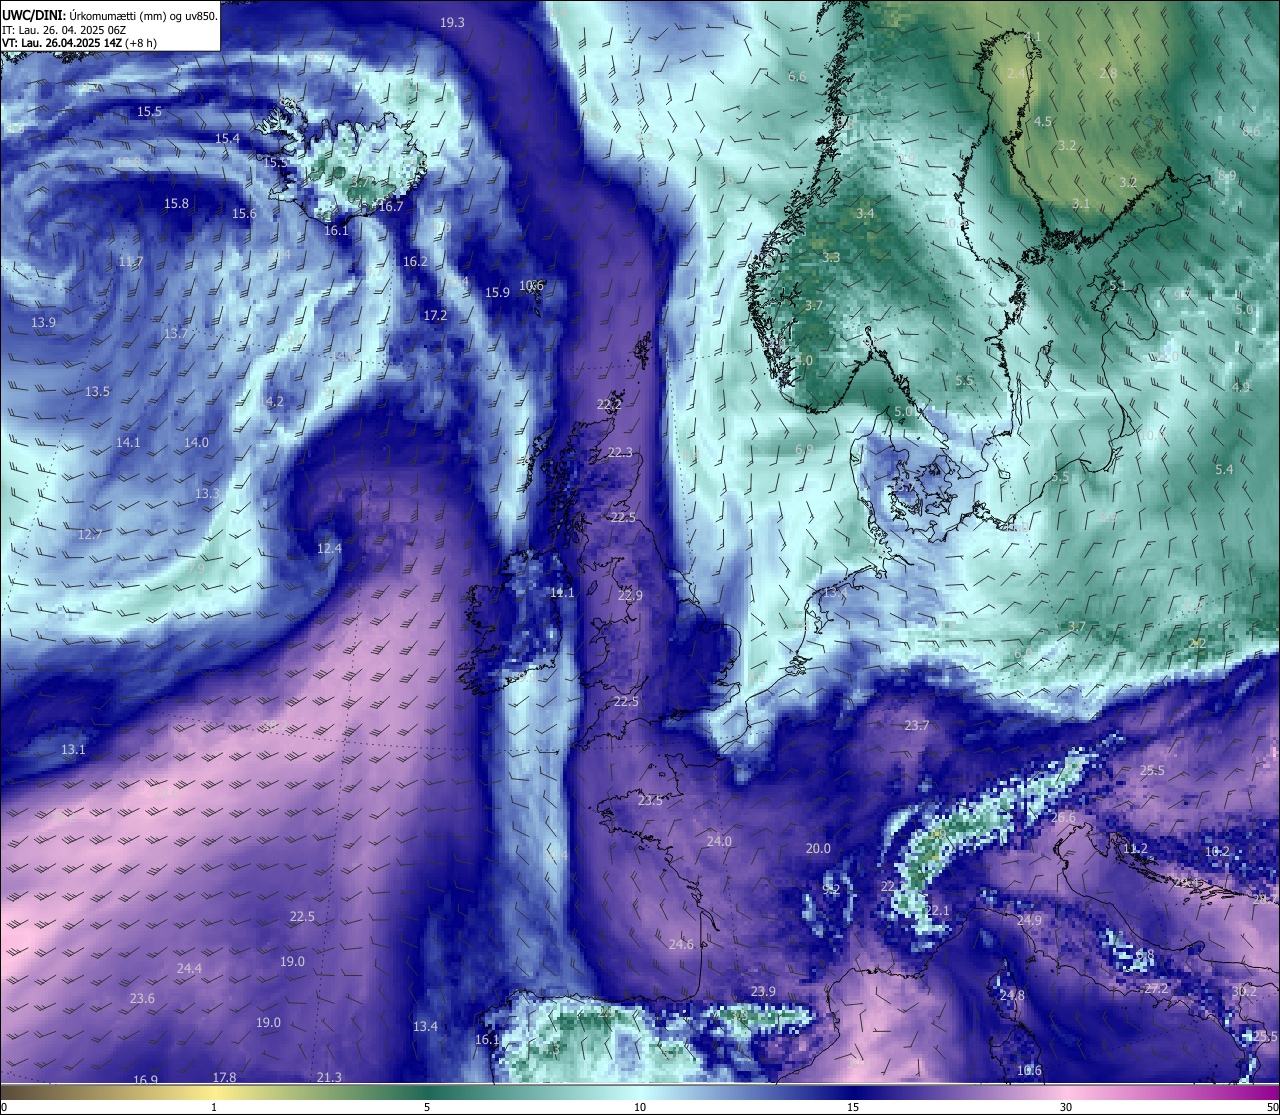Click the map value 19.3
This screenshot has height=1115, width=1280.
[452, 22]
